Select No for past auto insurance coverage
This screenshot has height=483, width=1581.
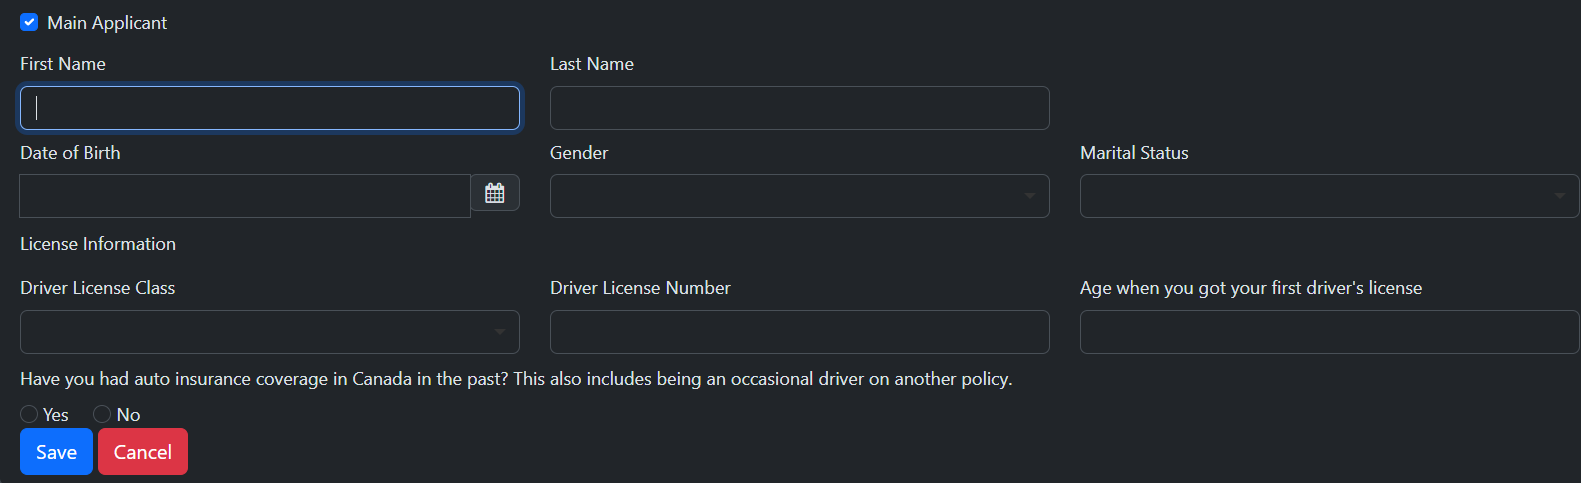coord(102,414)
